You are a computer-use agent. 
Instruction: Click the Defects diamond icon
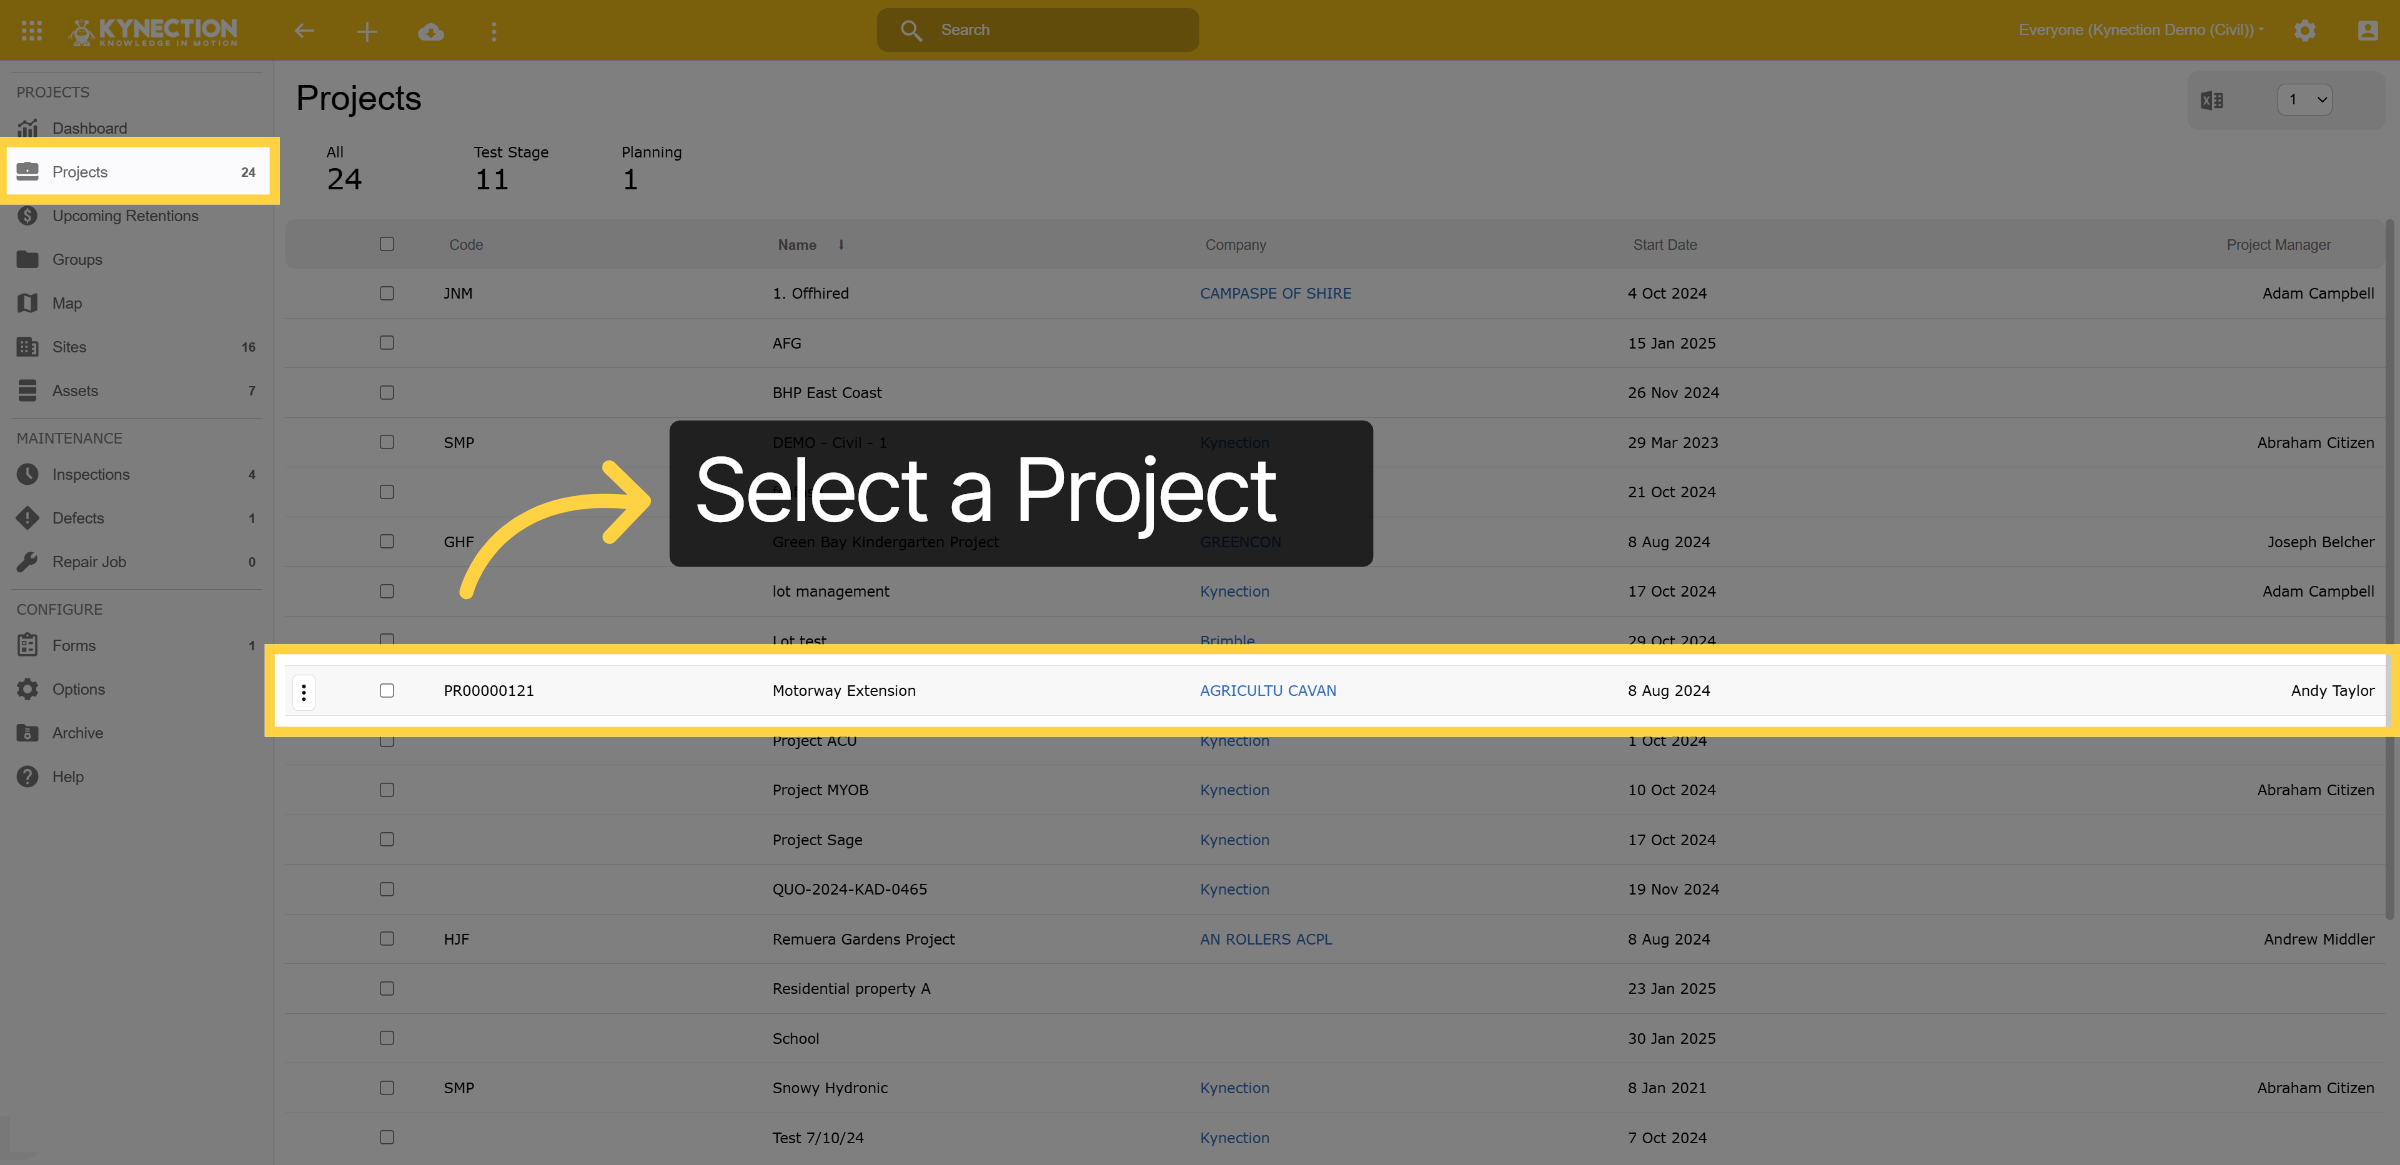click(28, 518)
